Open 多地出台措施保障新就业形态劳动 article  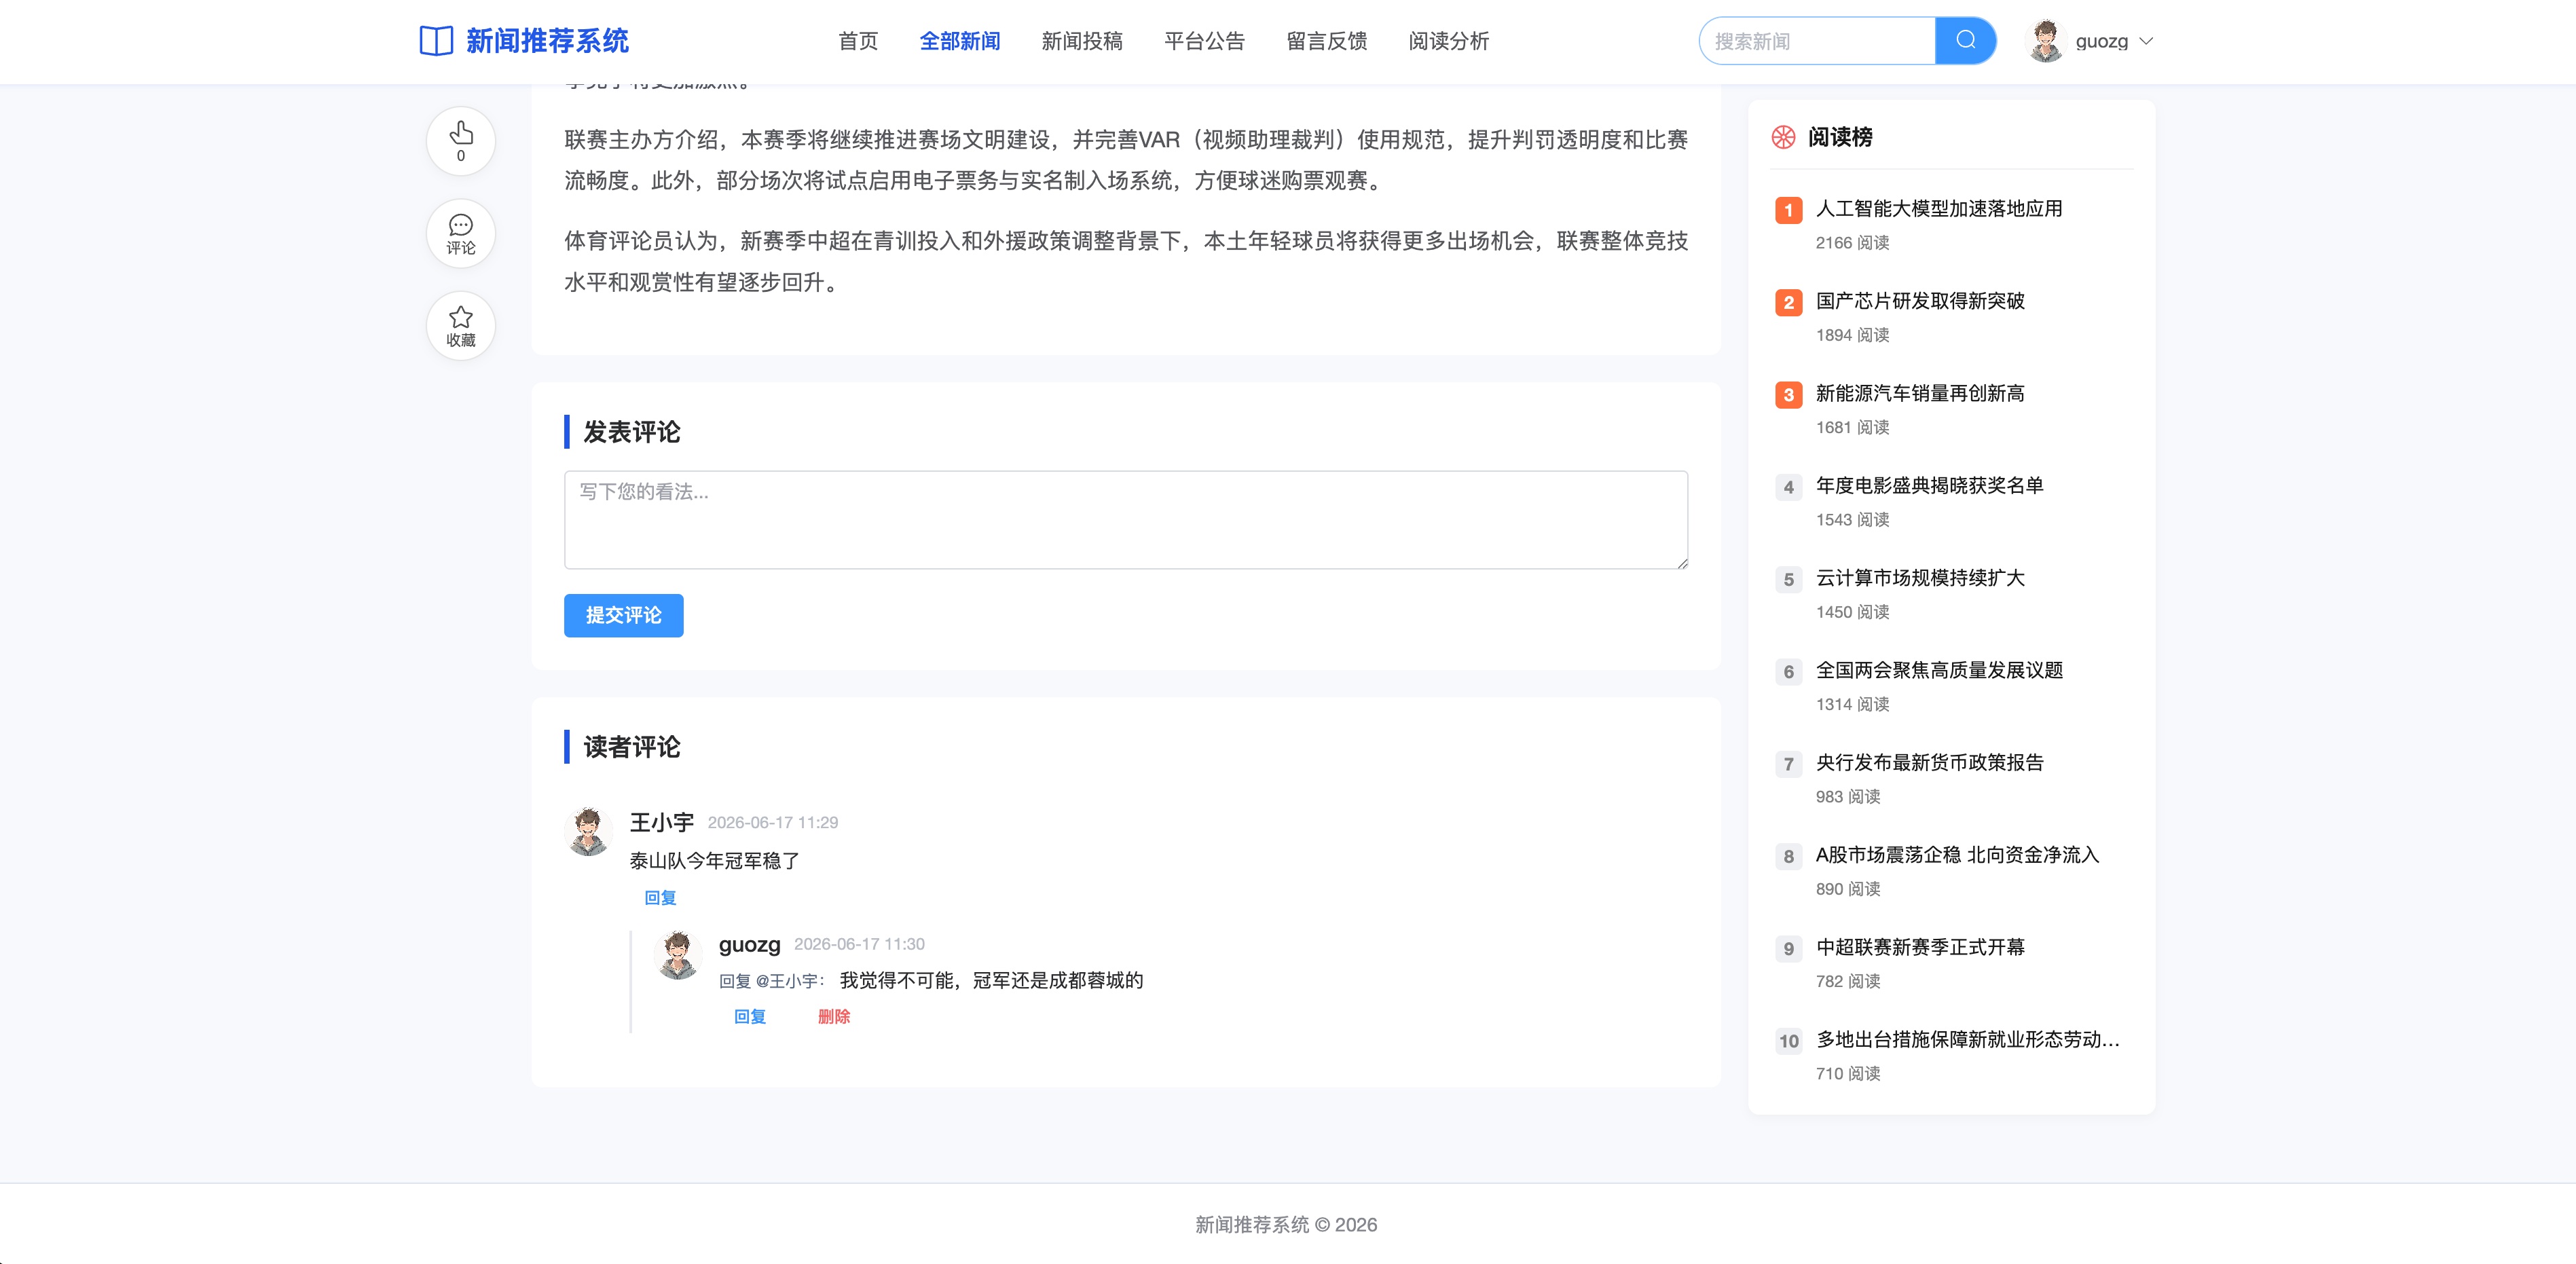coord(1967,1040)
